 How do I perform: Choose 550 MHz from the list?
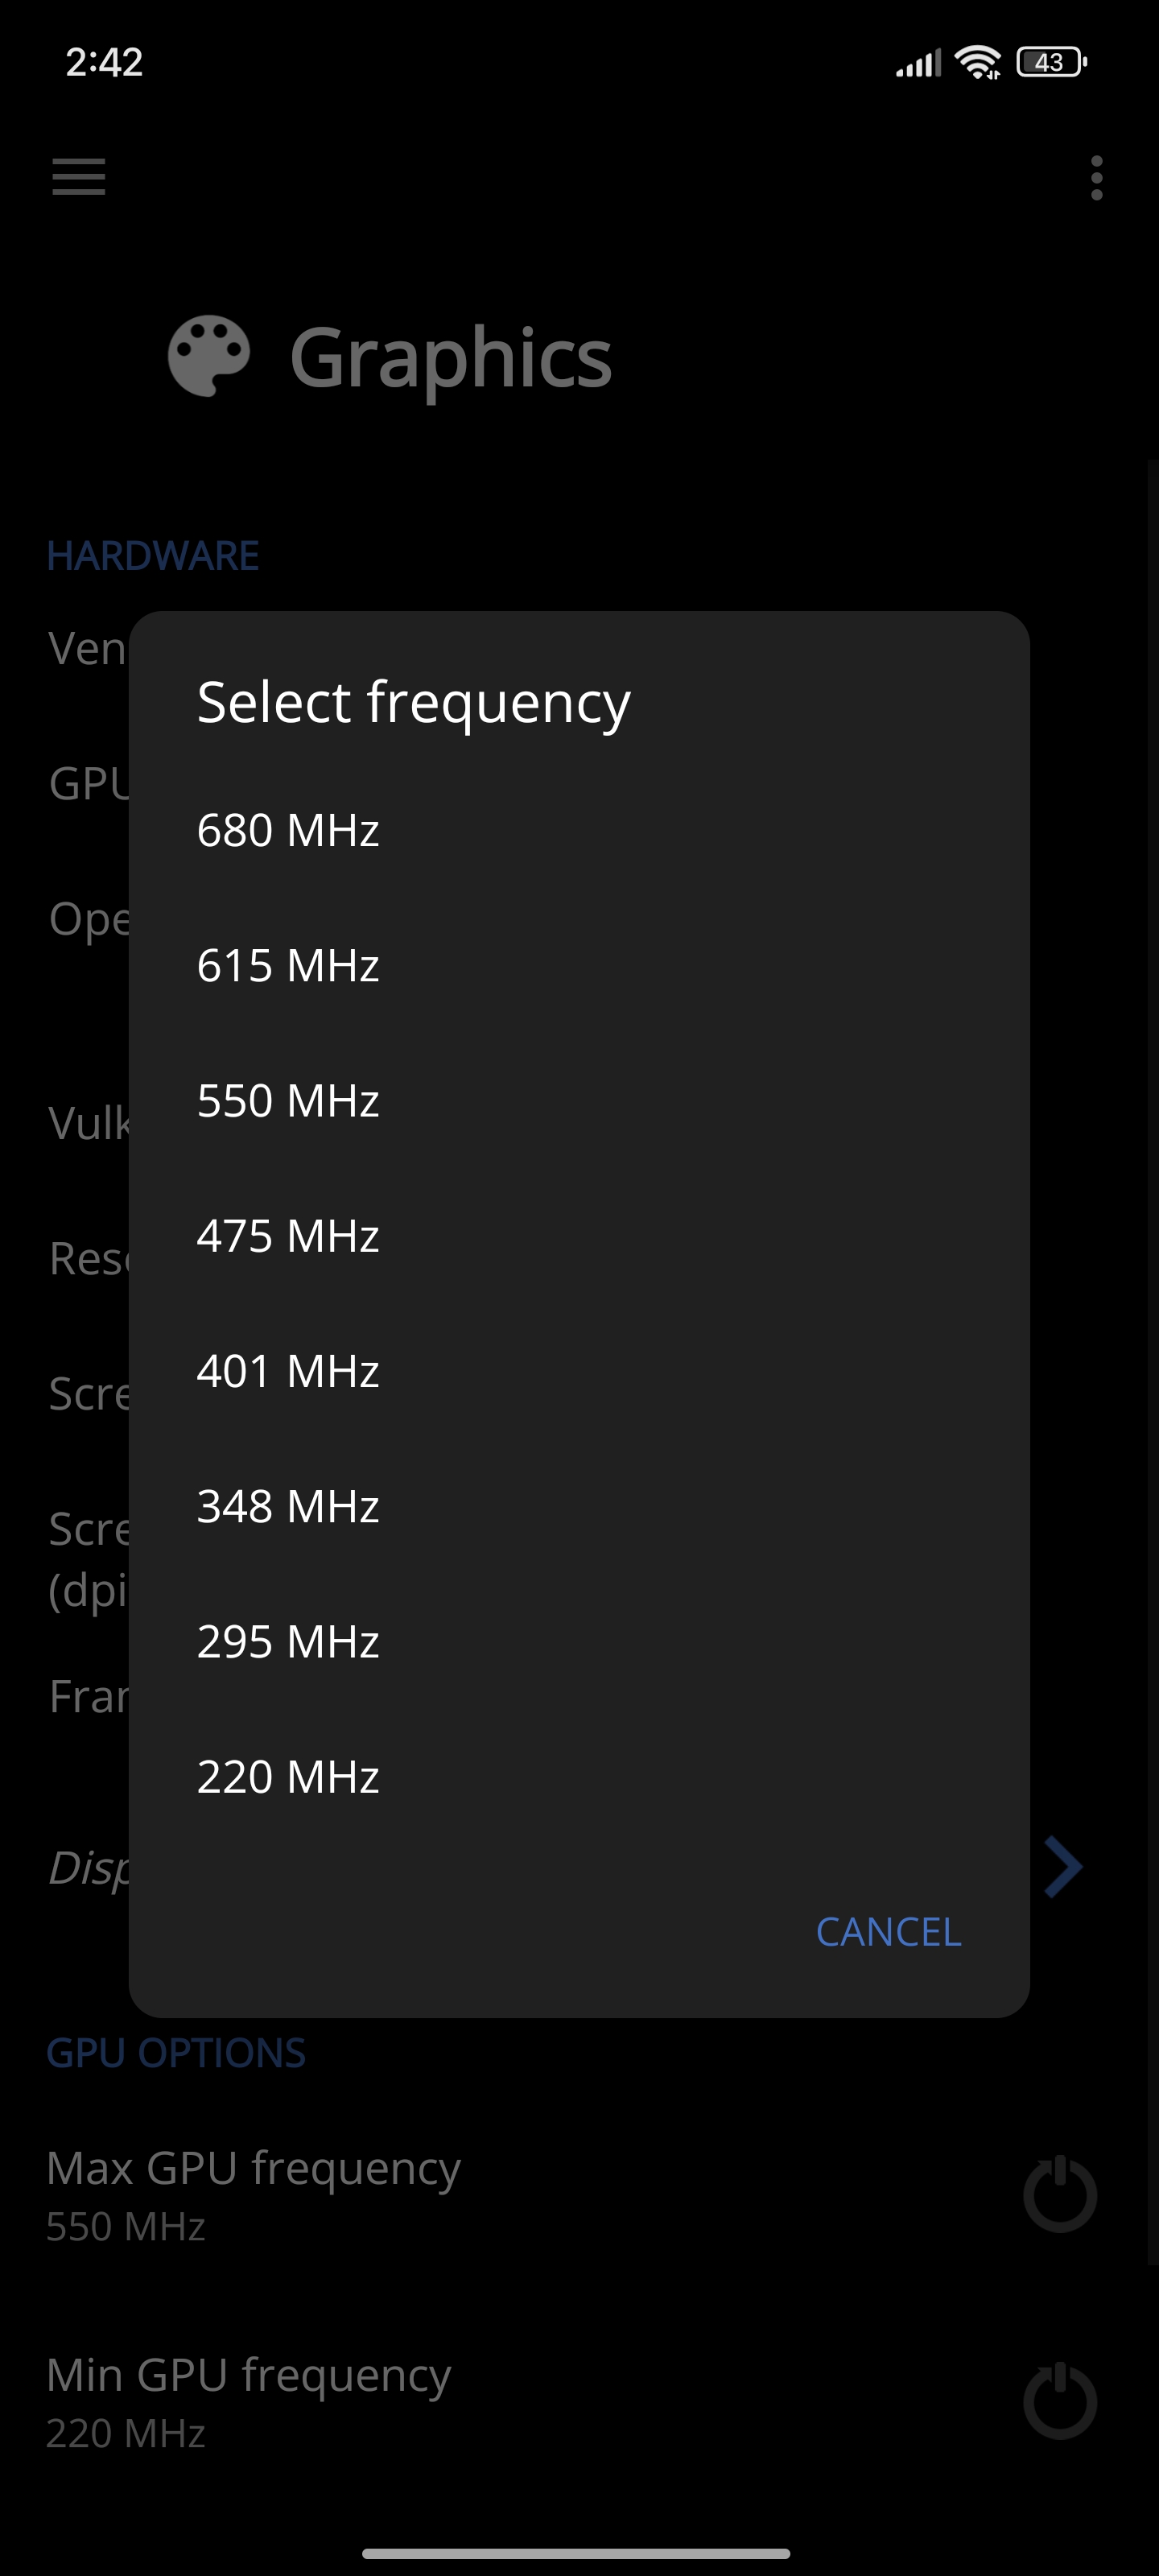tap(579, 1100)
